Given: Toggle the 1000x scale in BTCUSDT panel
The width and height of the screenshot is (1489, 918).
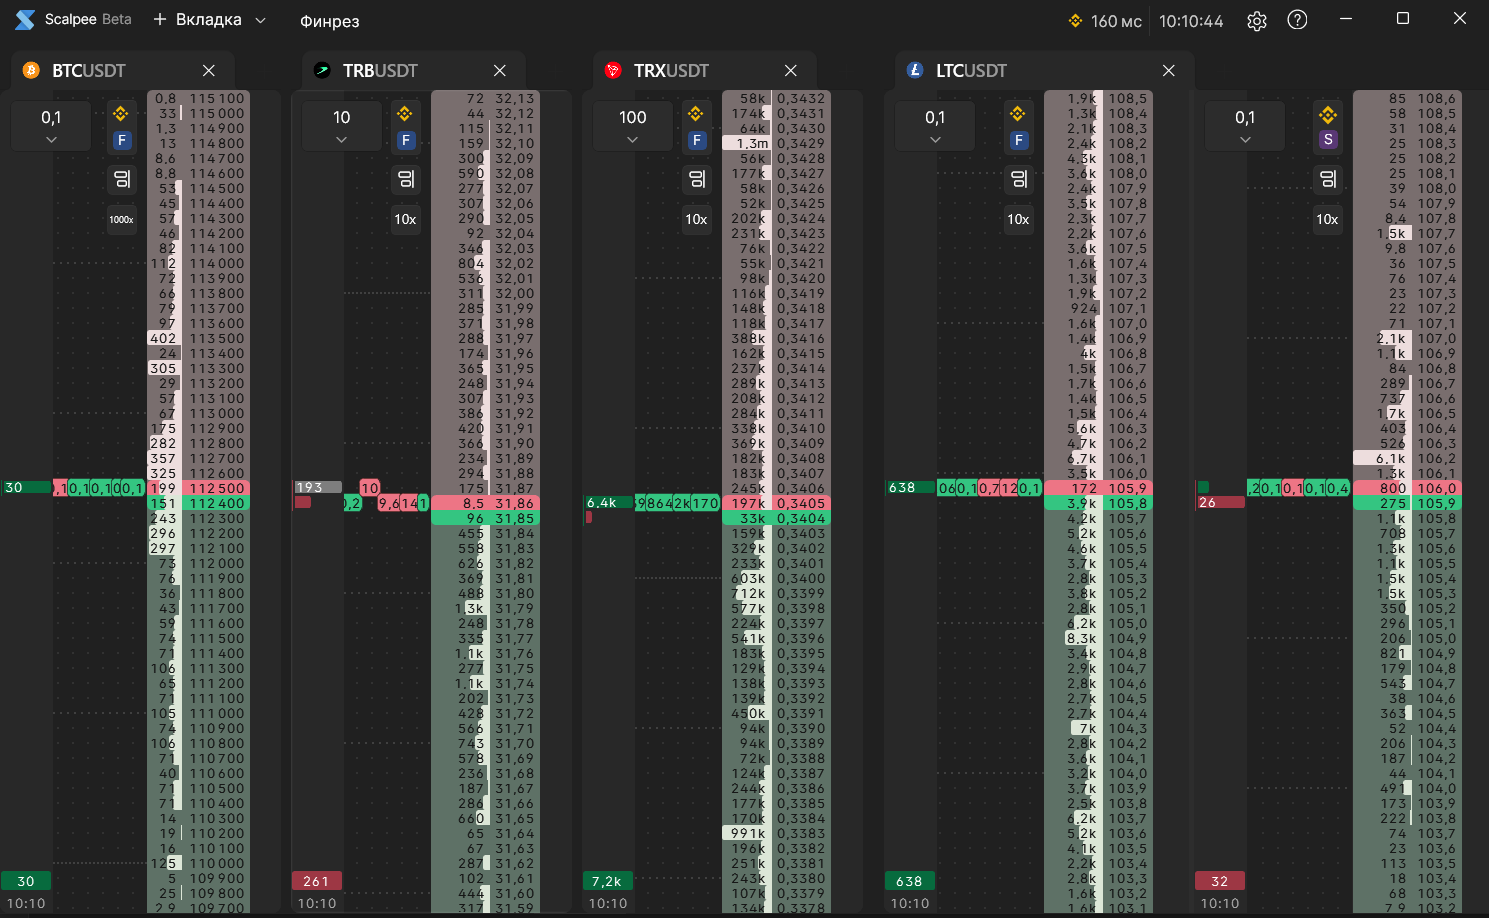Looking at the screenshot, I should [x=121, y=219].
